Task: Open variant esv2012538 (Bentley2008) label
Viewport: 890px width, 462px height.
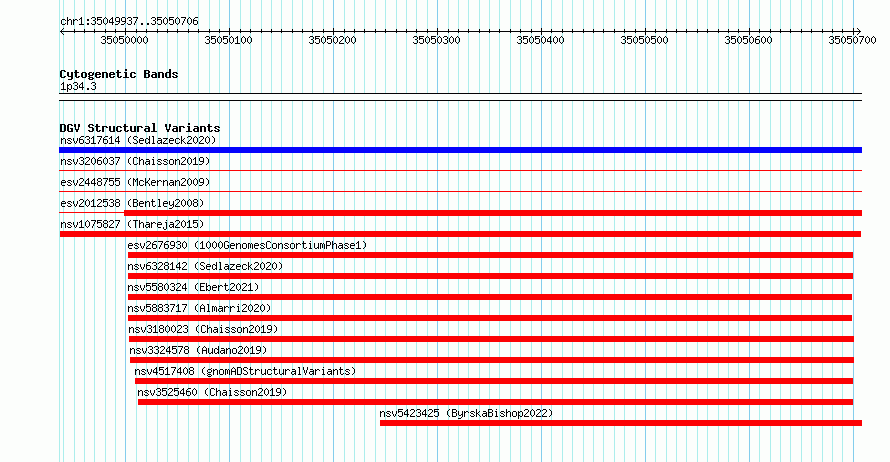Action: pos(132,203)
